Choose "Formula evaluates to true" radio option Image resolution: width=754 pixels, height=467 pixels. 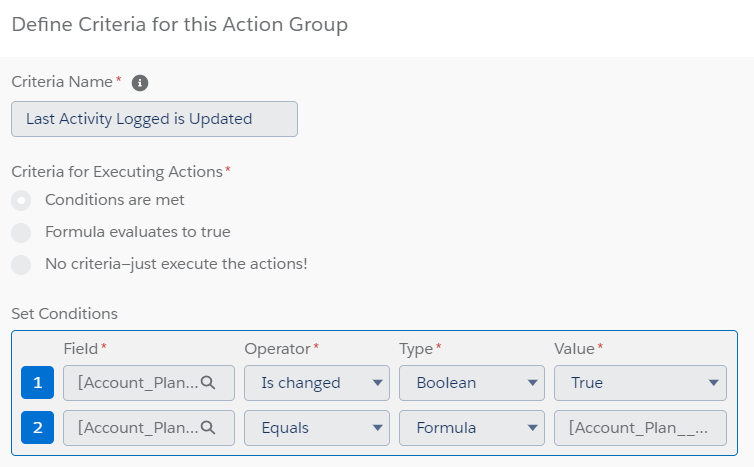(21, 232)
